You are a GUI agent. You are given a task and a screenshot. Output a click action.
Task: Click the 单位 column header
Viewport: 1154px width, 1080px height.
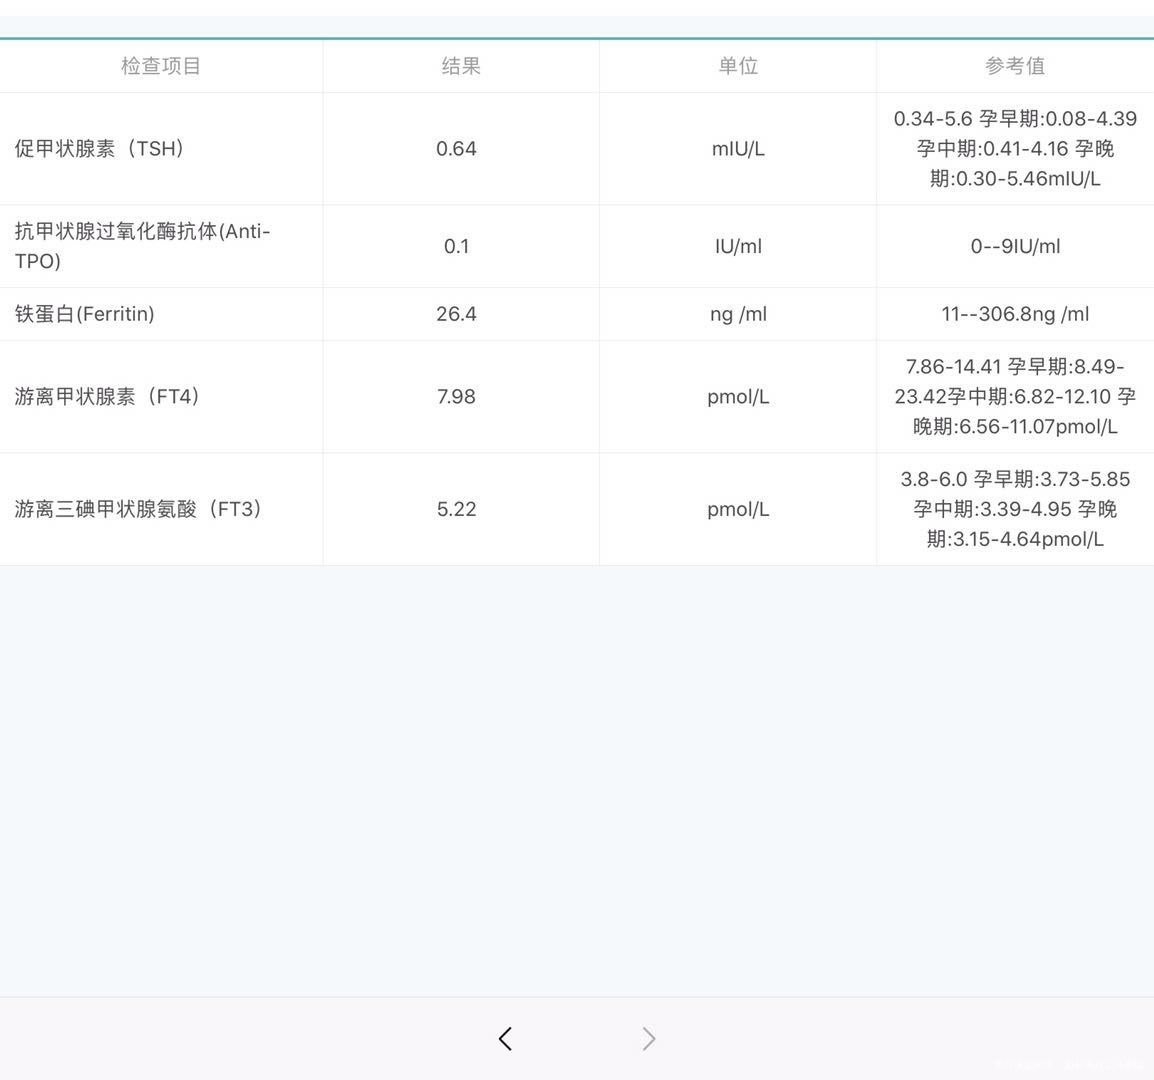(x=737, y=66)
